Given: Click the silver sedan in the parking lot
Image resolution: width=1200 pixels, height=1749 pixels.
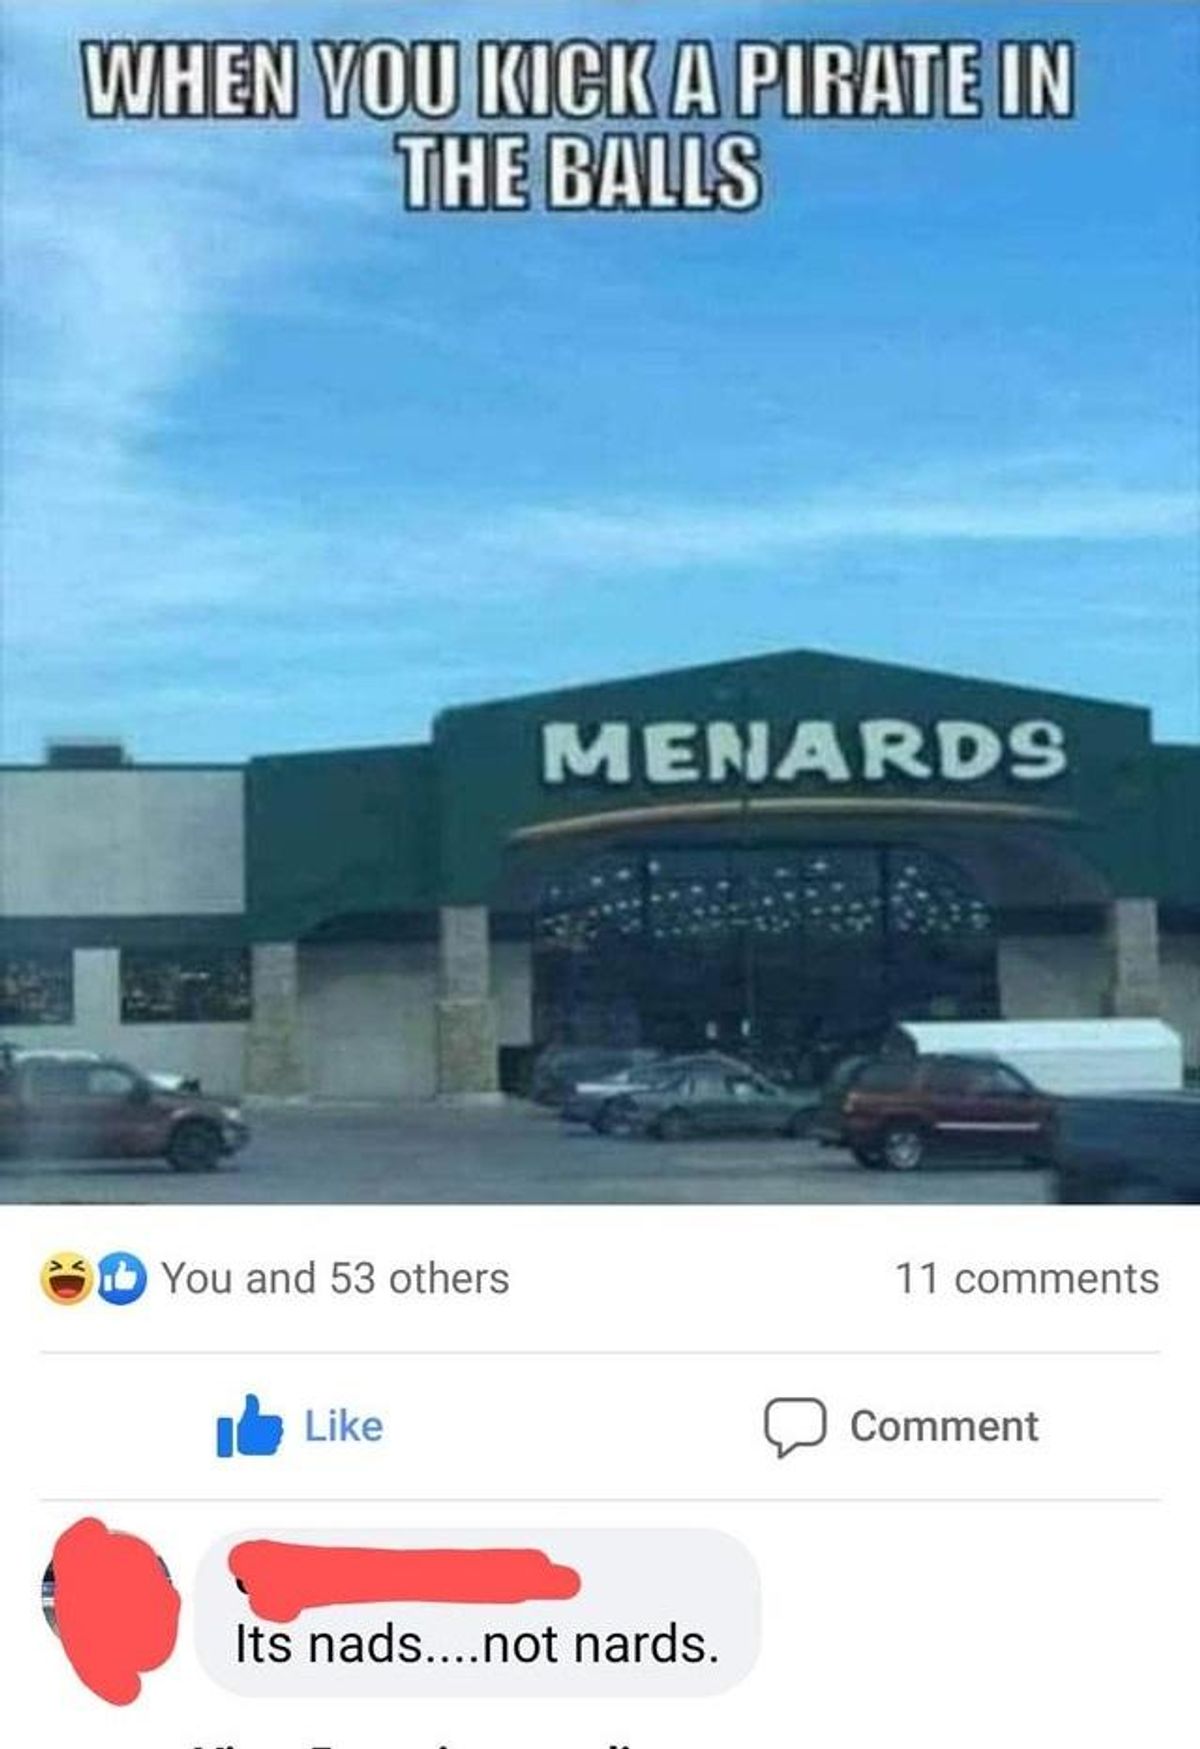Looking at the screenshot, I should click(690, 1098).
